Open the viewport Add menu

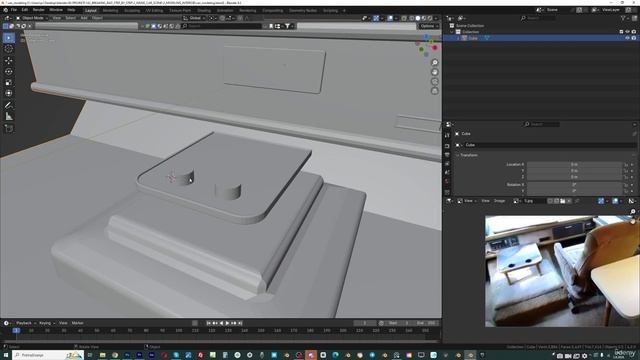point(84,18)
